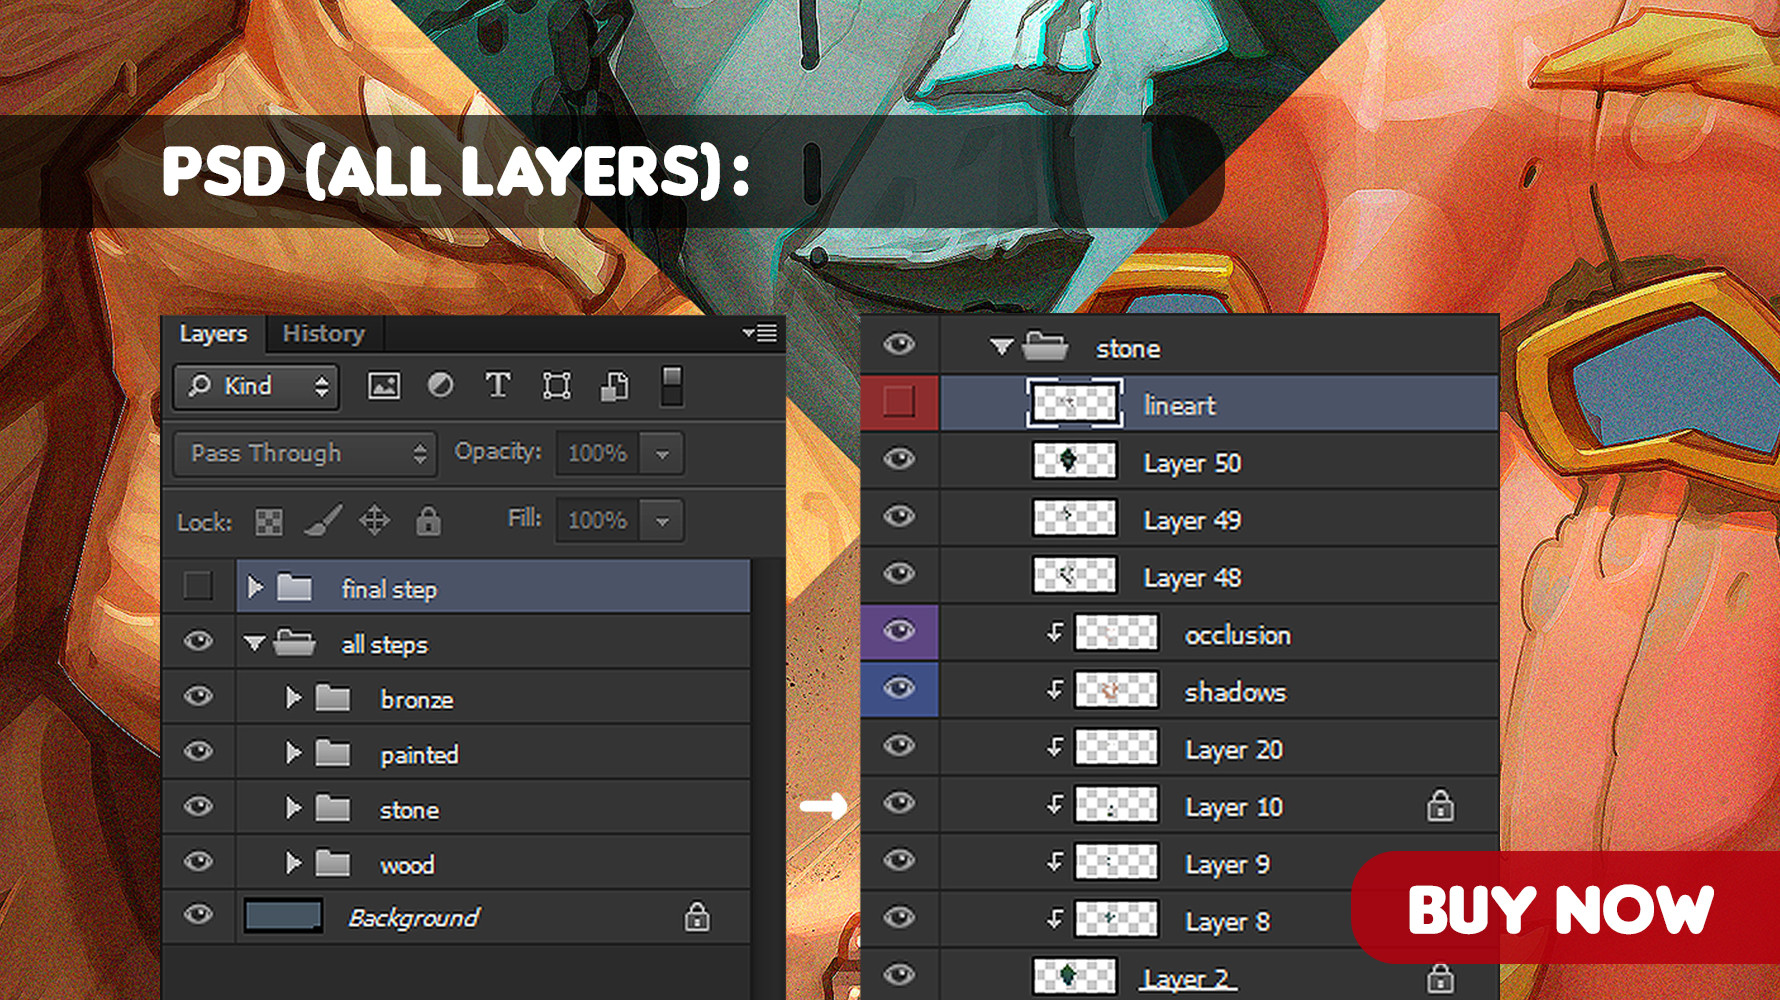This screenshot has width=1780, height=1000.
Task: Lock position move icon
Action: 374,520
